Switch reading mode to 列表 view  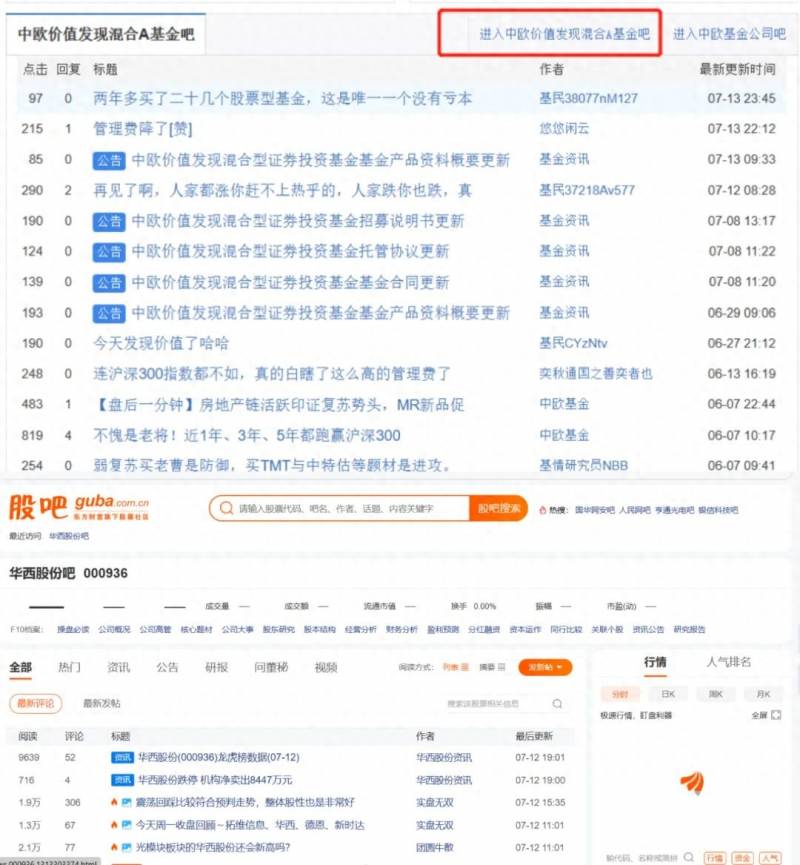point(456,667)
